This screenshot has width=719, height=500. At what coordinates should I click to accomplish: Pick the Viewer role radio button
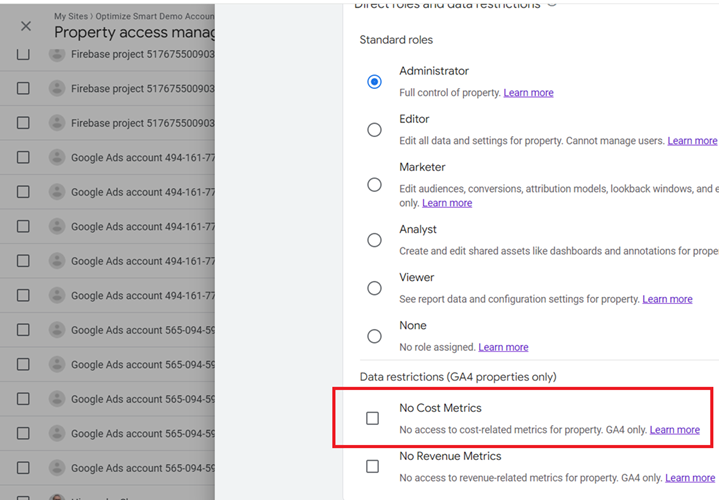(374, 288)
